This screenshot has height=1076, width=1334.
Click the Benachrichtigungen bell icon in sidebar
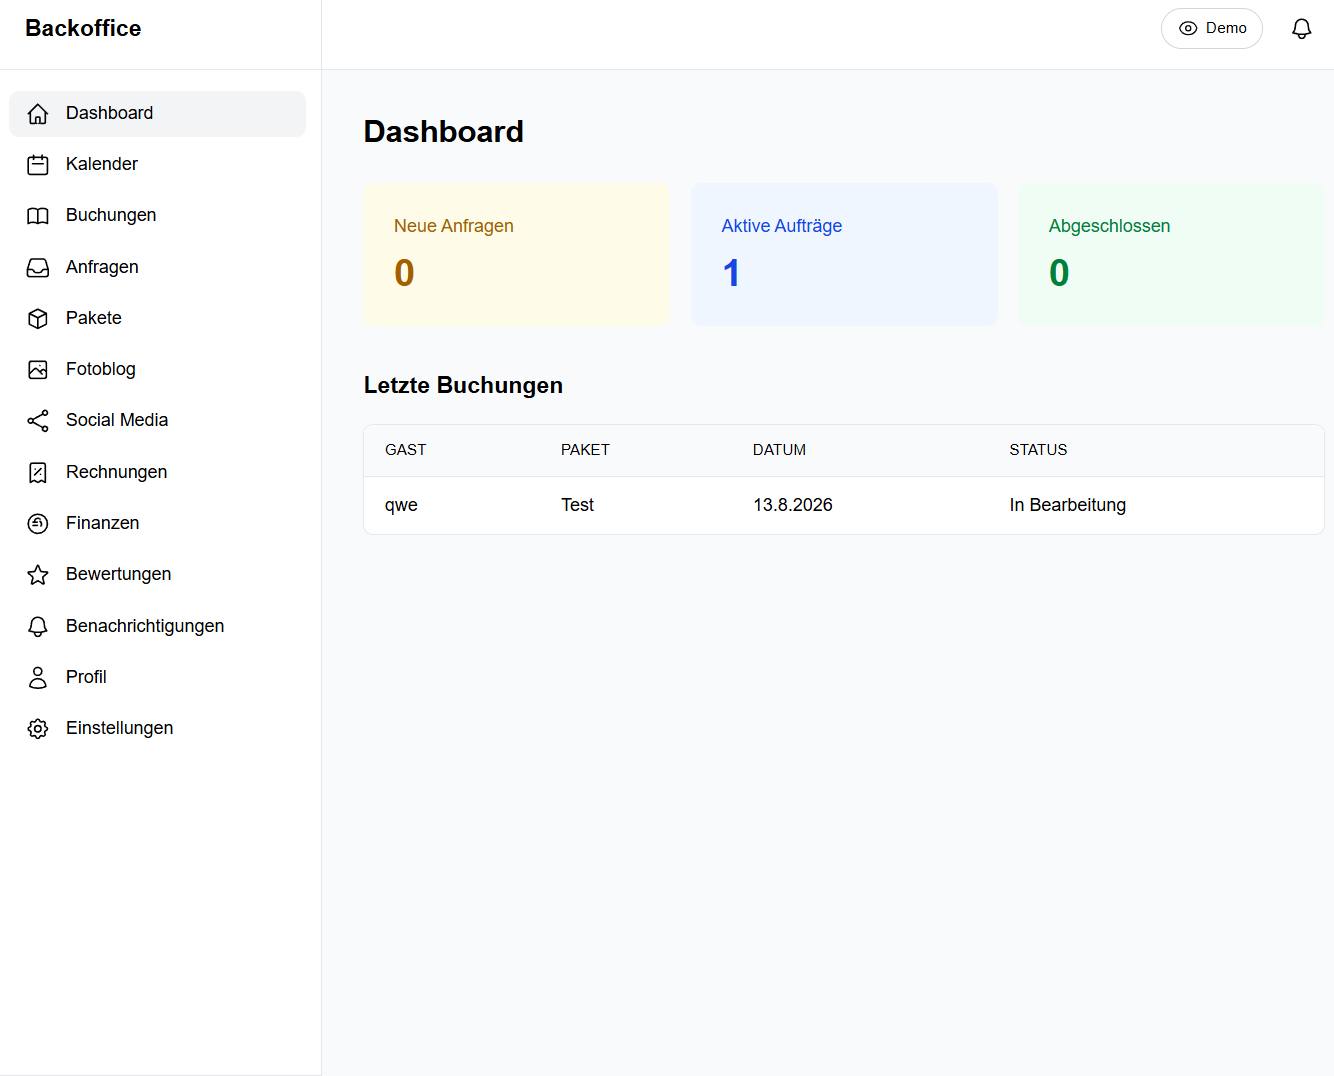click(x=38, y=627)
